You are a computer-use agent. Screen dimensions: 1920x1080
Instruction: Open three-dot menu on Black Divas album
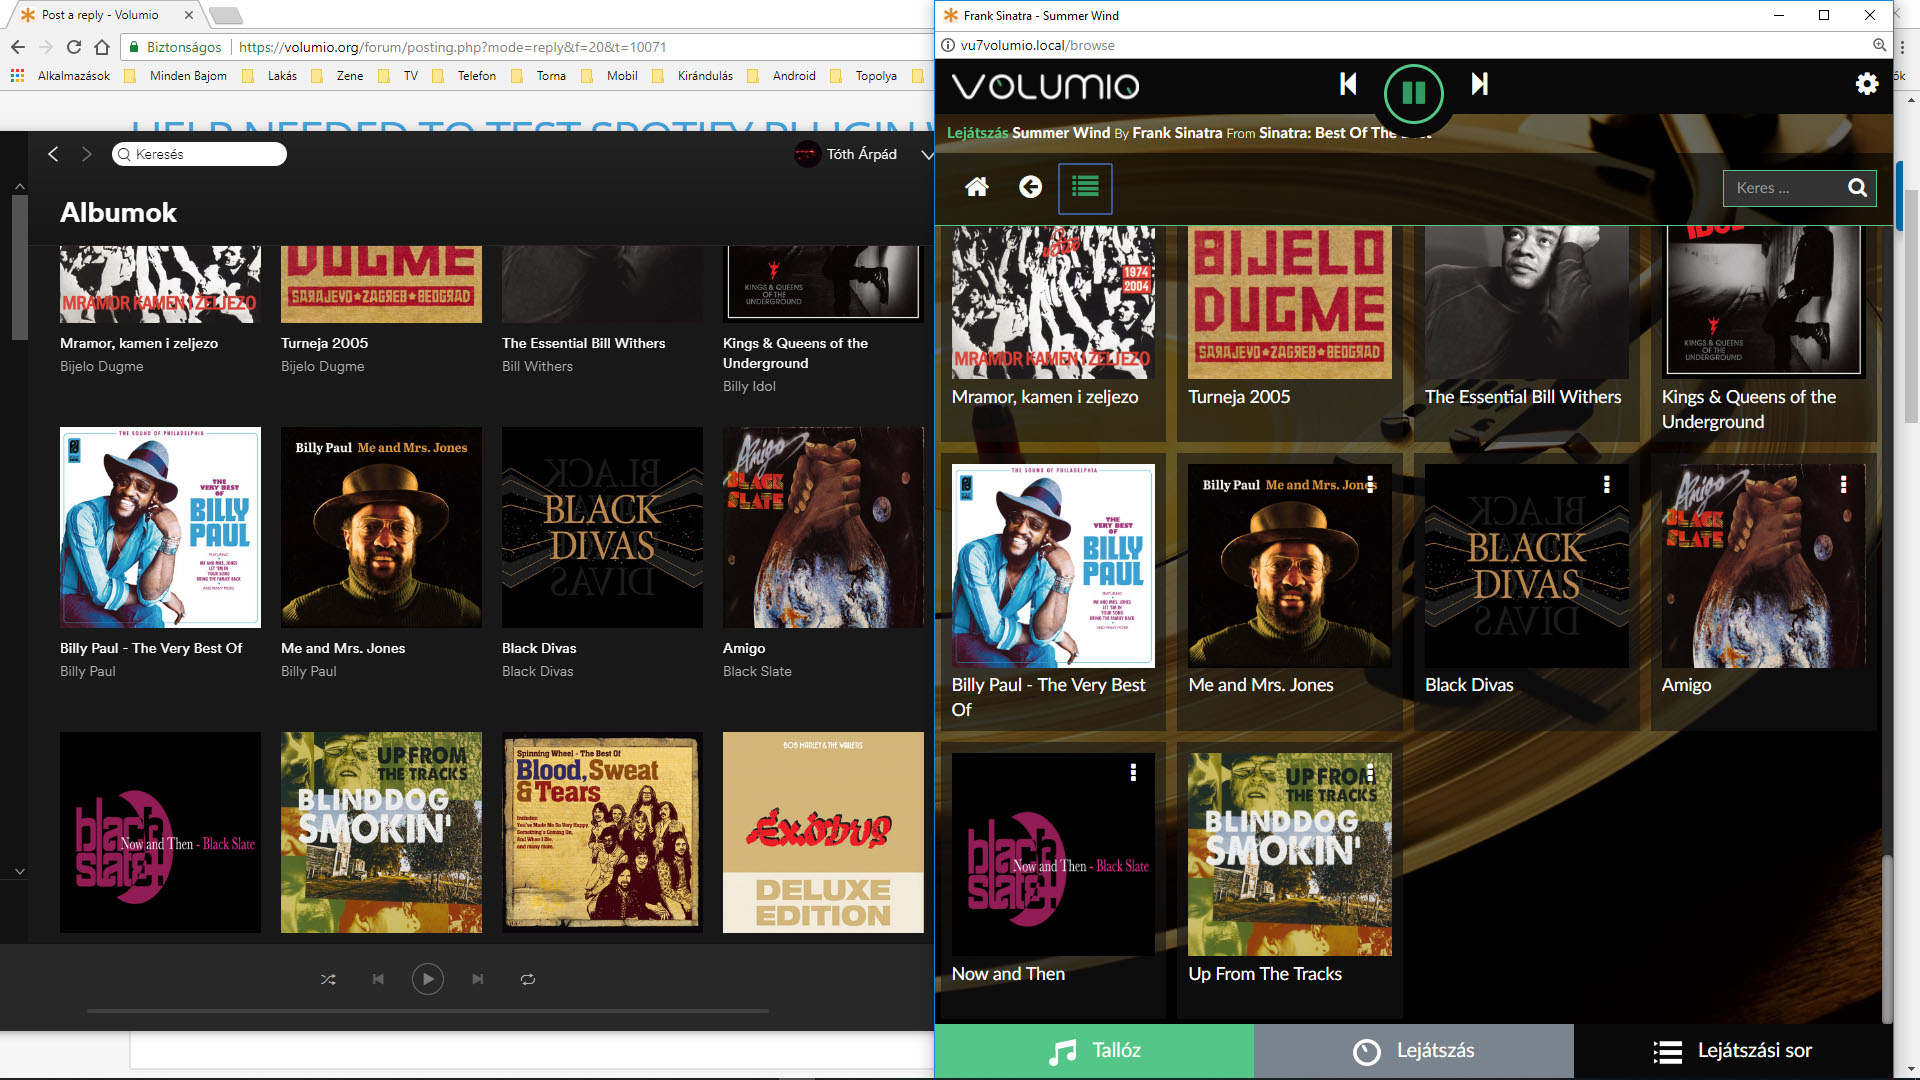(x=1606, y=484)
